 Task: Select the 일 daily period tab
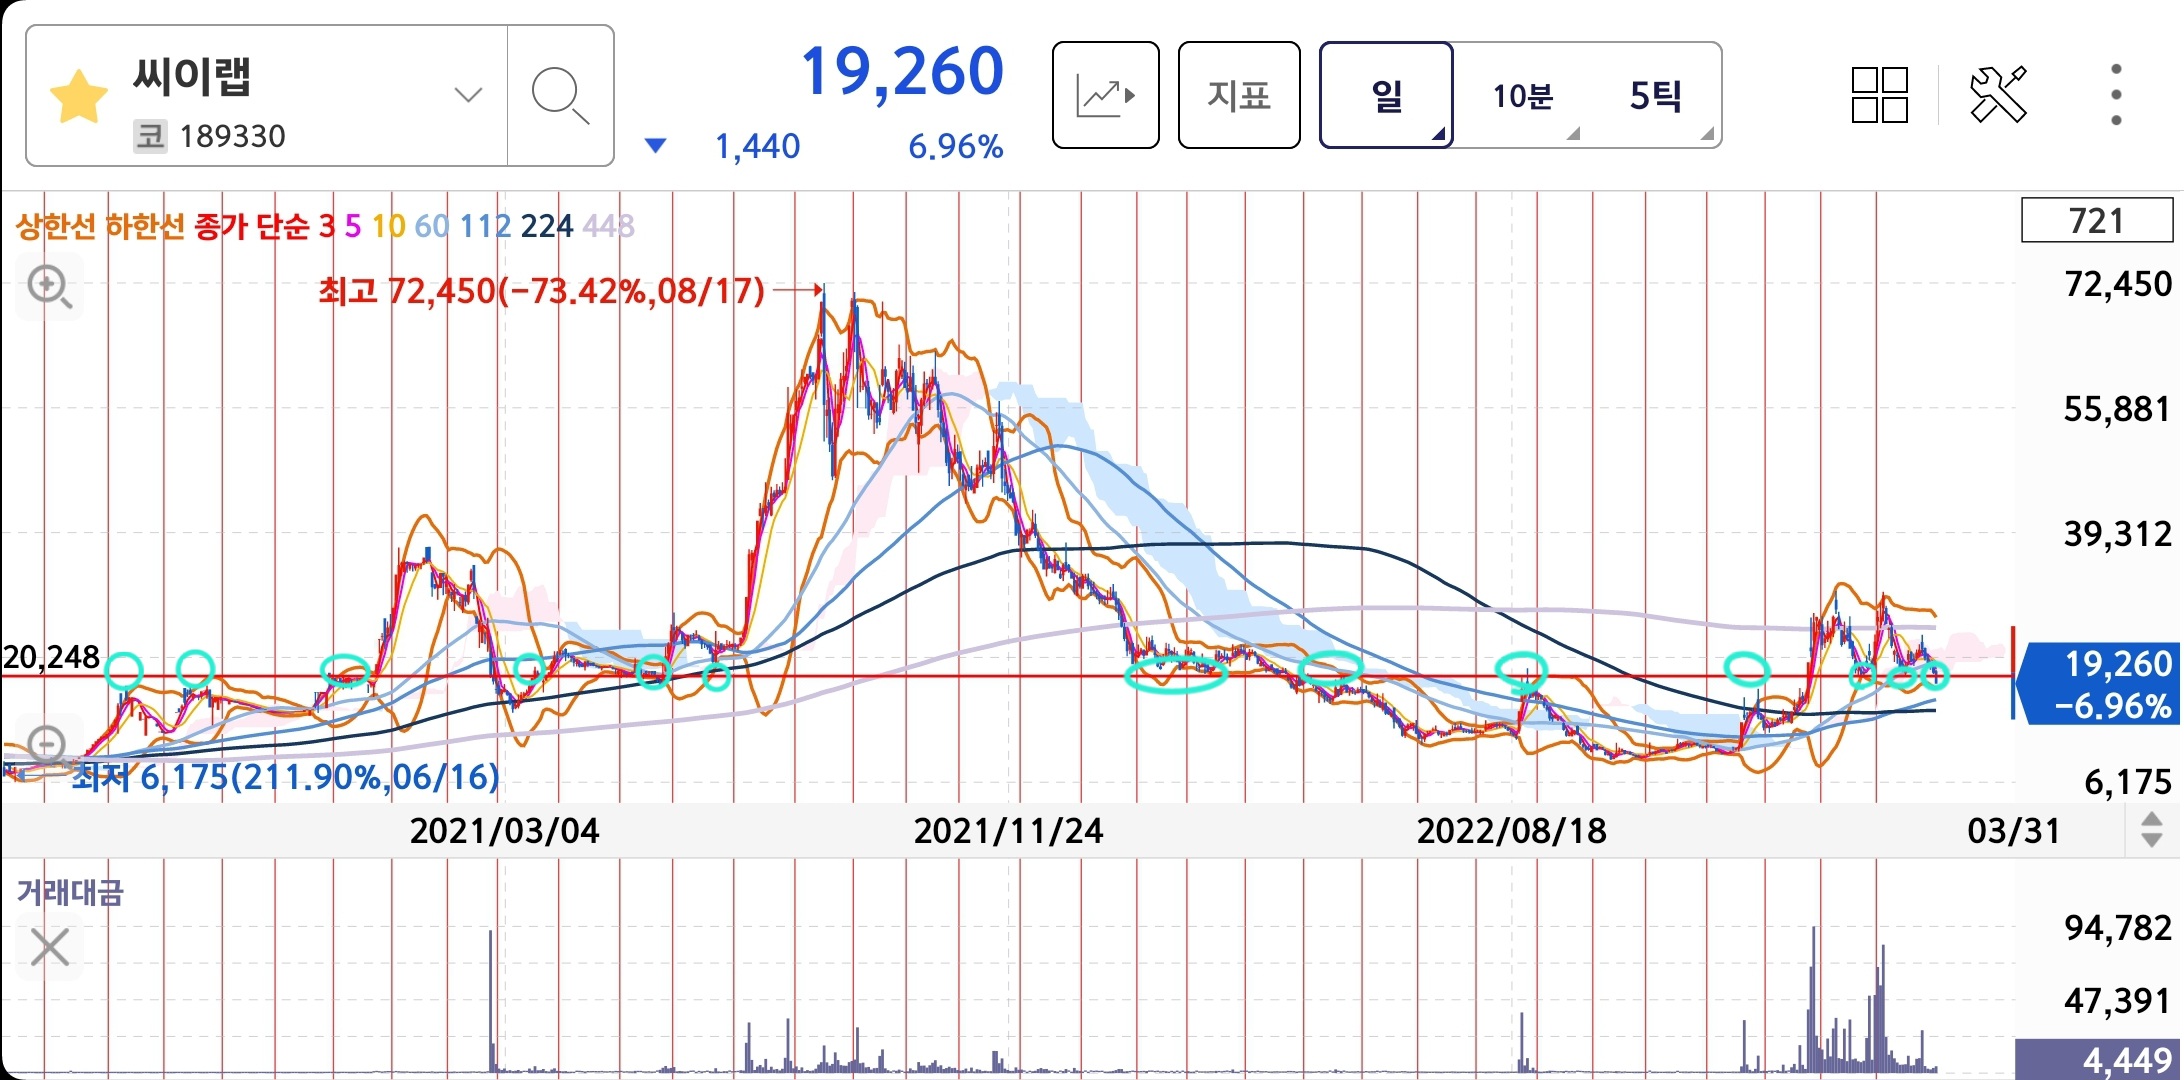pyautogui.click(x=1386, y=95)
